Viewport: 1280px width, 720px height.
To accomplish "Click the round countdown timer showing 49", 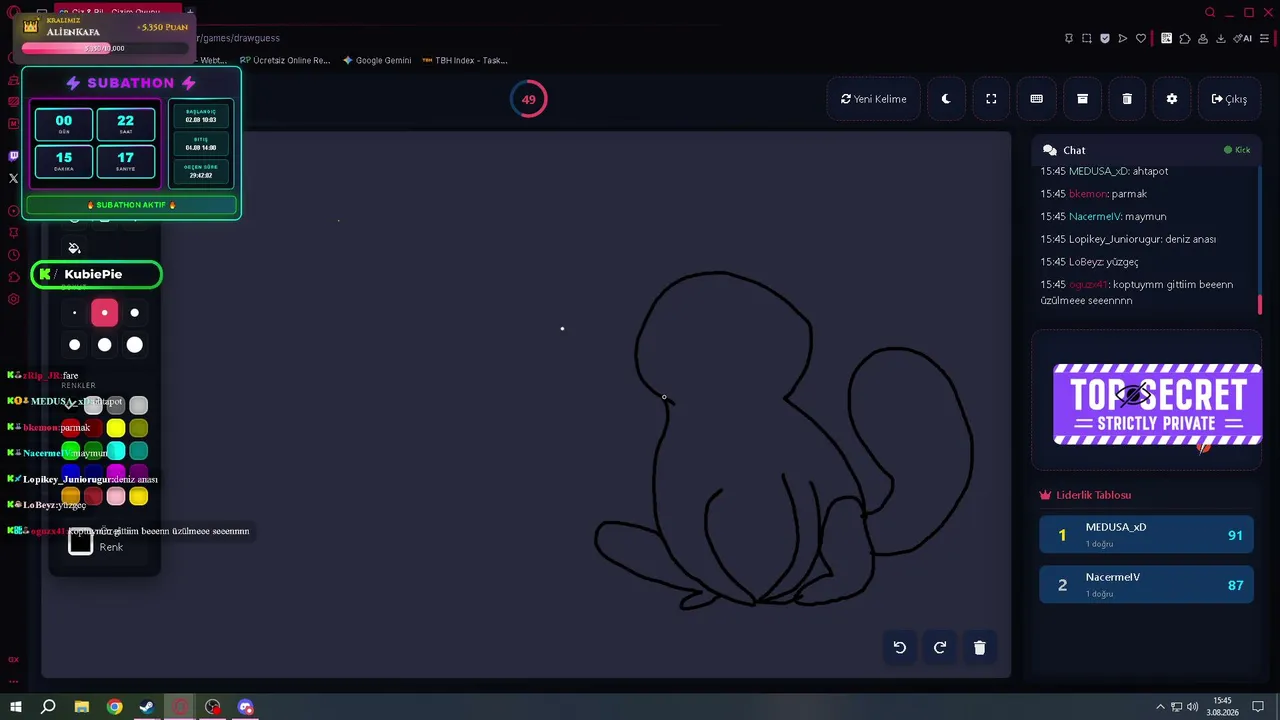I will tap(528, 99).
